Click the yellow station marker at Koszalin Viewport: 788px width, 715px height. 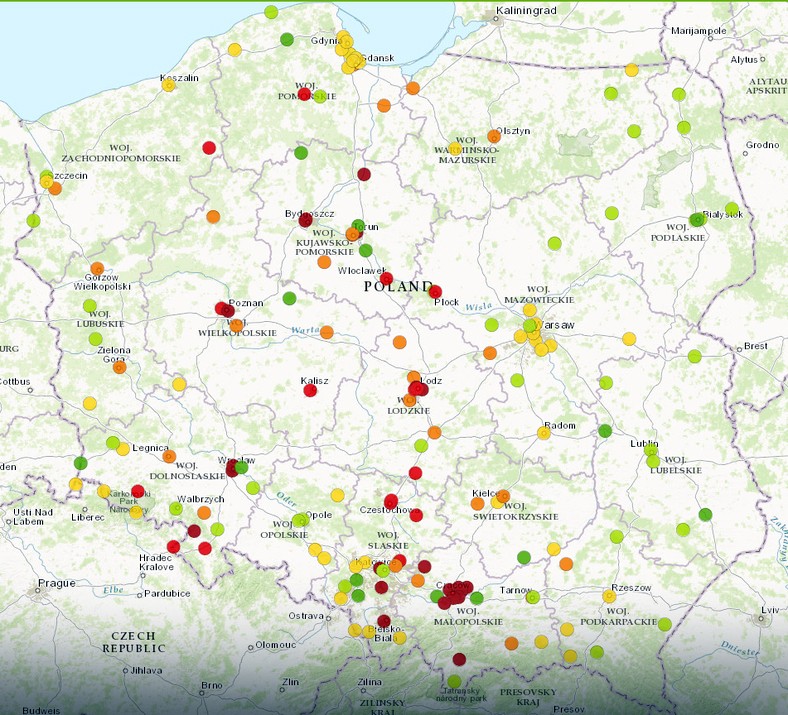[x=168, y=85]
